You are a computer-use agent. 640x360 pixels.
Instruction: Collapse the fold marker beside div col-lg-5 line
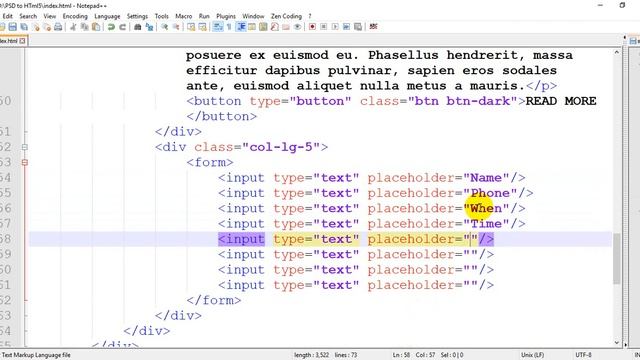[x=24, y=147]
